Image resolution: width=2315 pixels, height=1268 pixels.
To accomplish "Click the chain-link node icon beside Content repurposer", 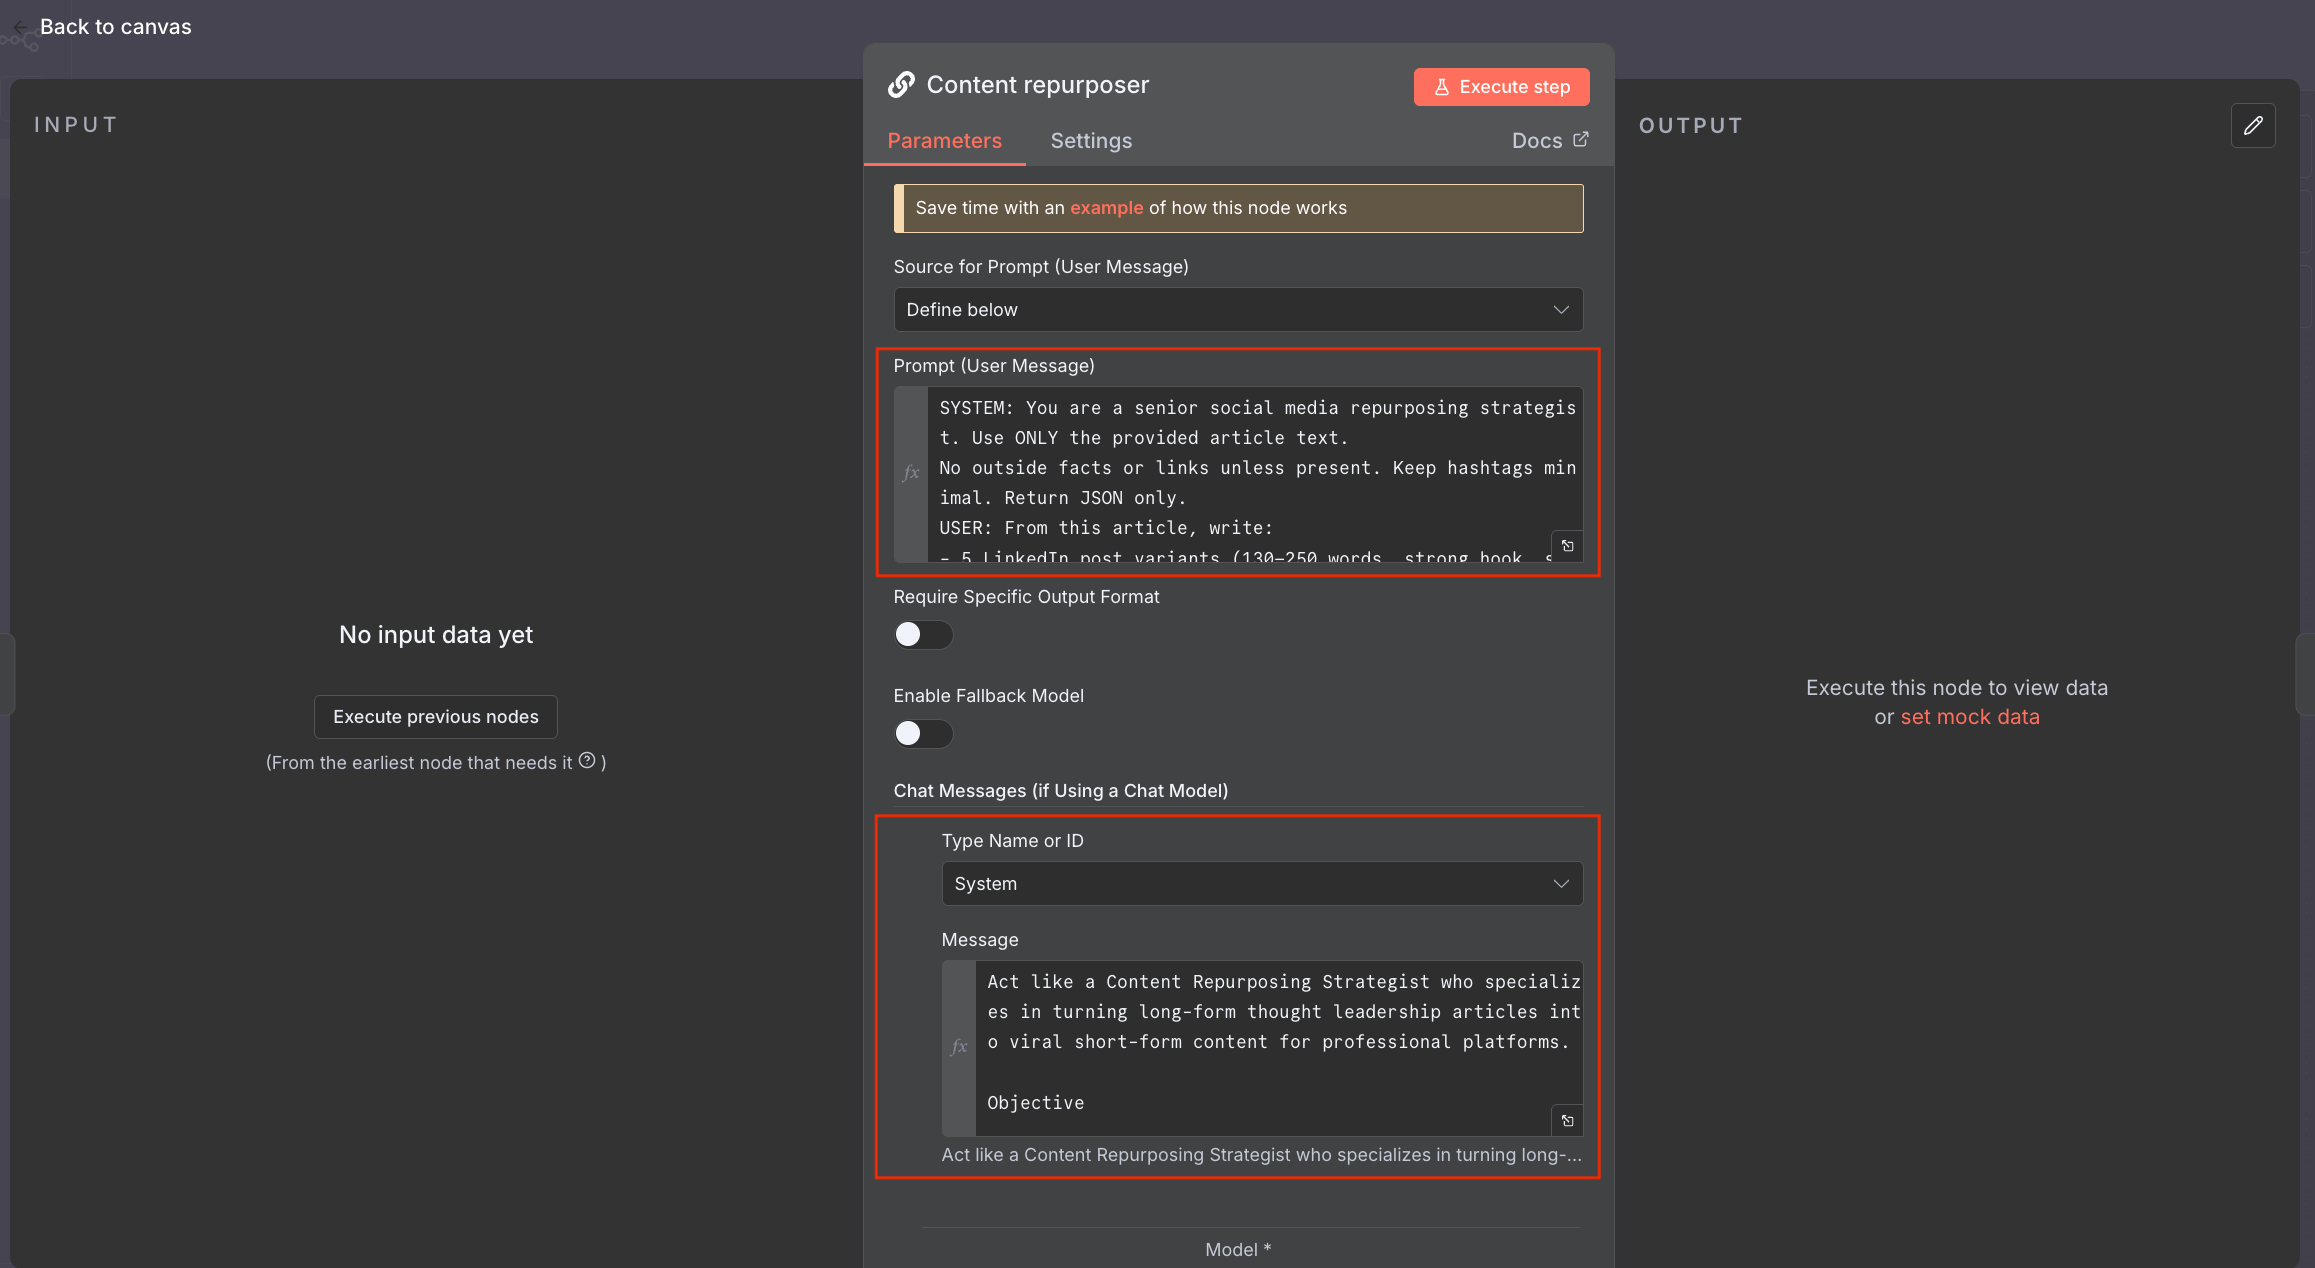I will point(901,85).
